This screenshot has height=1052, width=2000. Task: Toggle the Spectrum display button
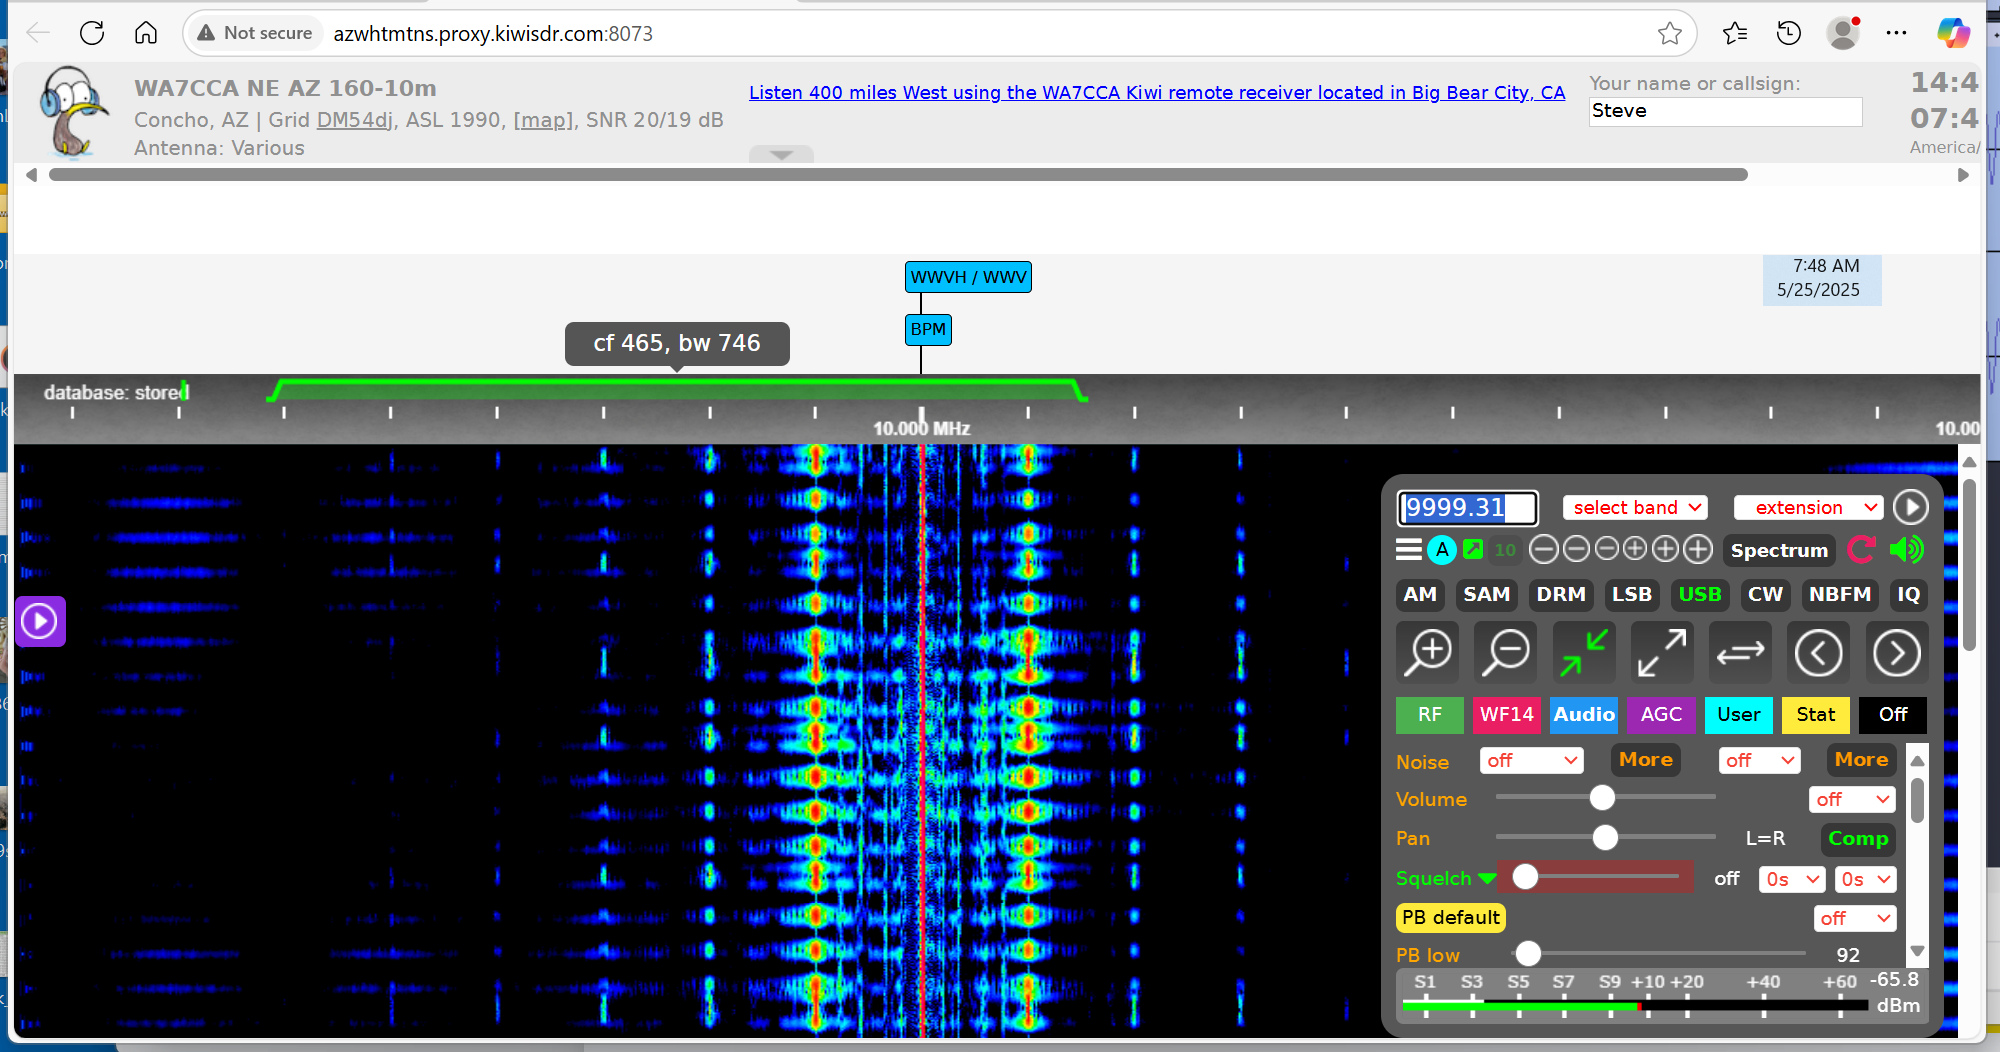click(1779, 550)
